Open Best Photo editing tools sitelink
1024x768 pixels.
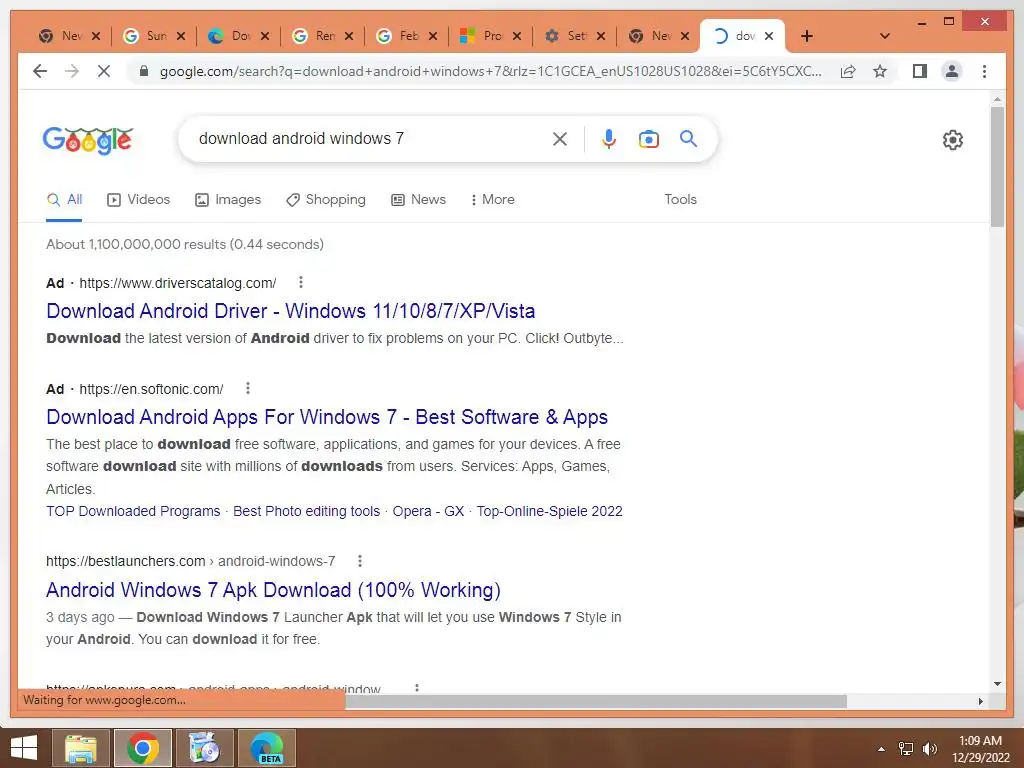pyautogui.click(x=306, y=511)
